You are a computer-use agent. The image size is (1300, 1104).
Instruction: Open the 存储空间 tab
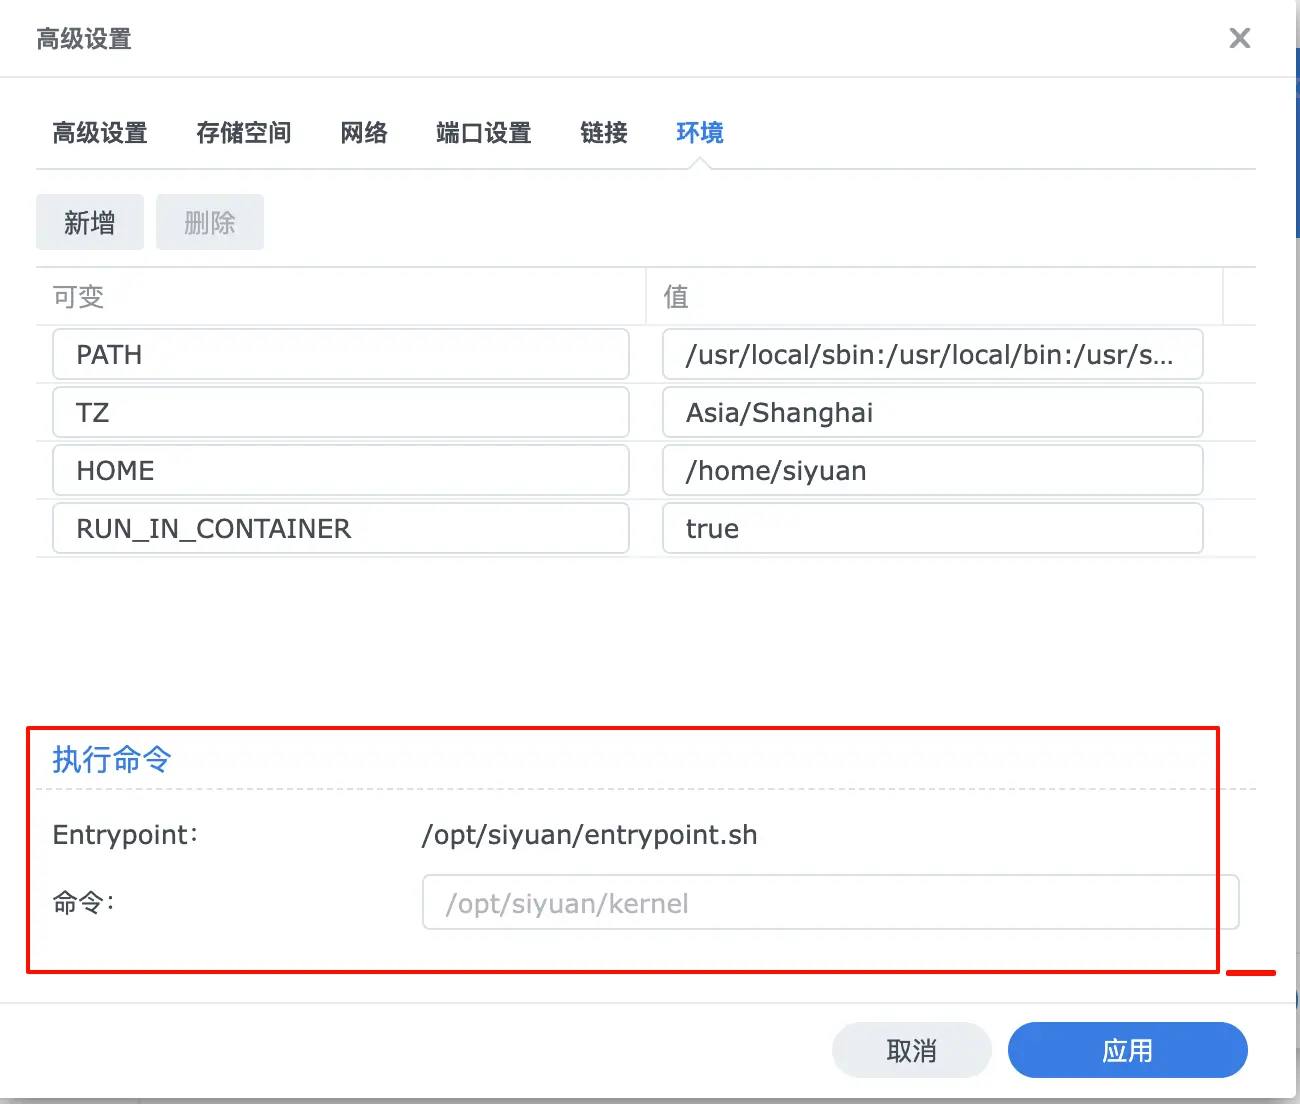click(x=243, y=133)
